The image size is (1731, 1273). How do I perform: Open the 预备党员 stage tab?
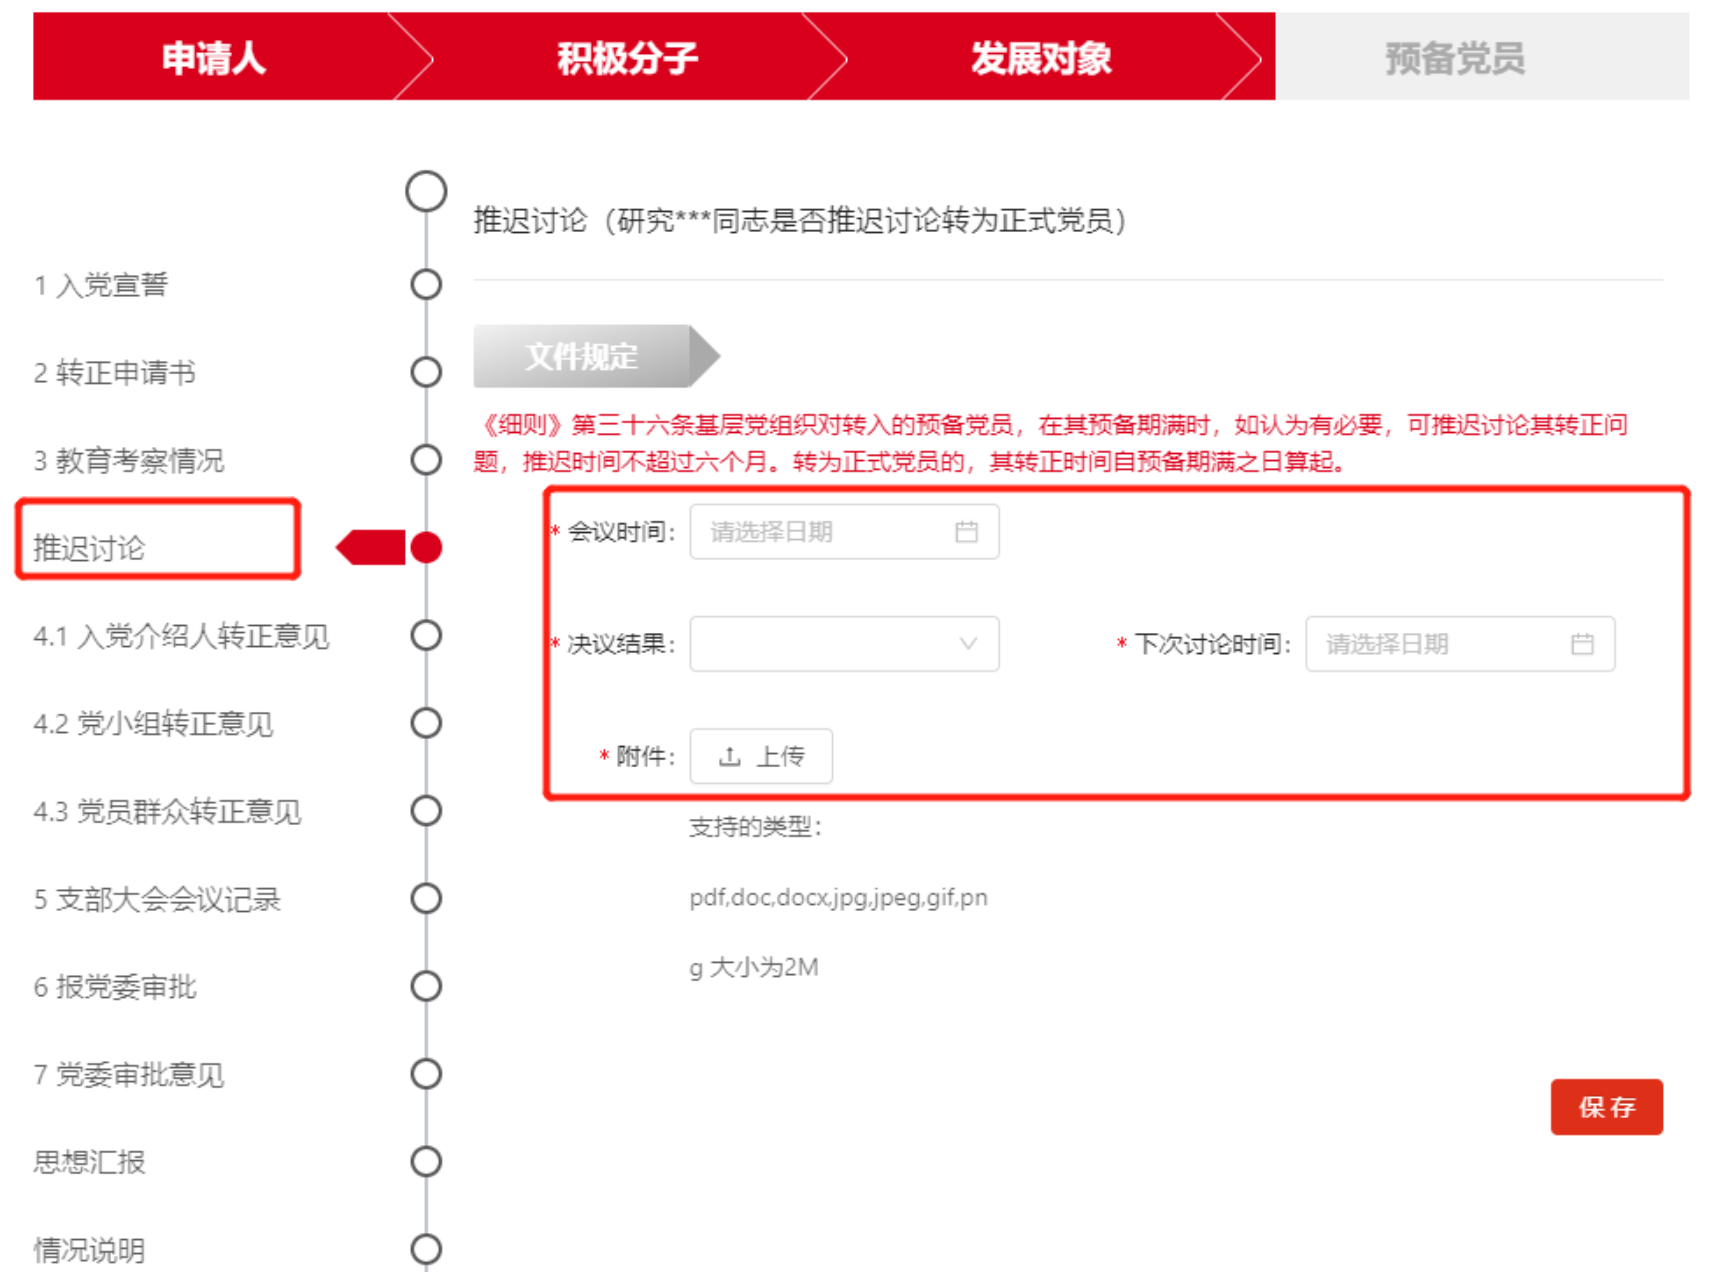(x=1455, y=58)
